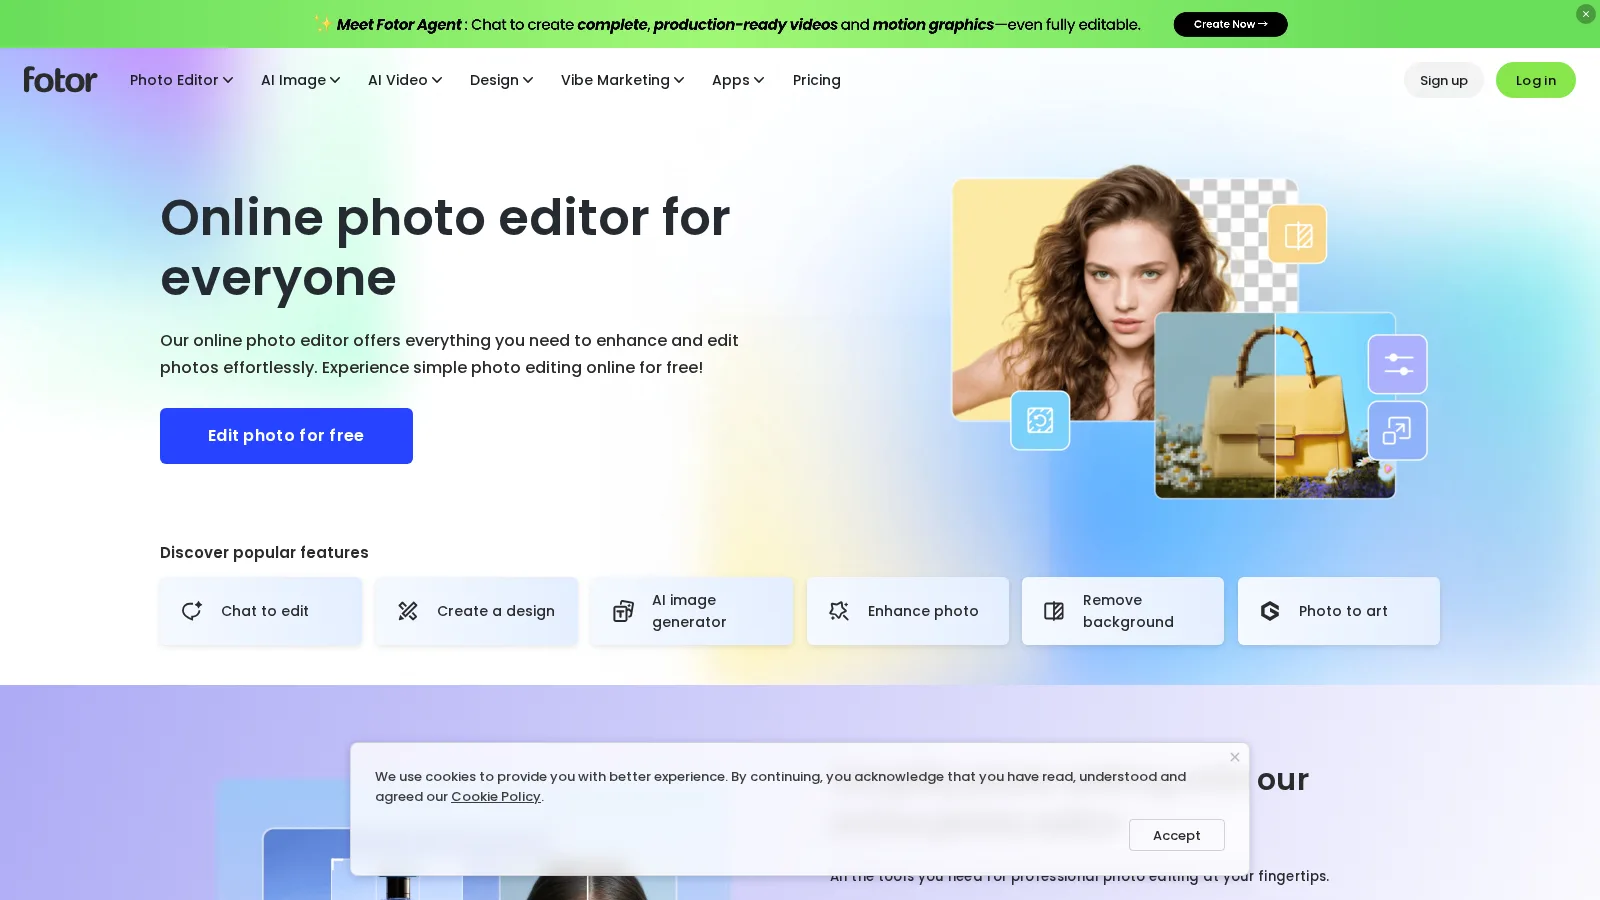Viewport: 1600px width, 900px height.
Task: Click the yellow background remover icon on hero image
Action: (1297, 234)
